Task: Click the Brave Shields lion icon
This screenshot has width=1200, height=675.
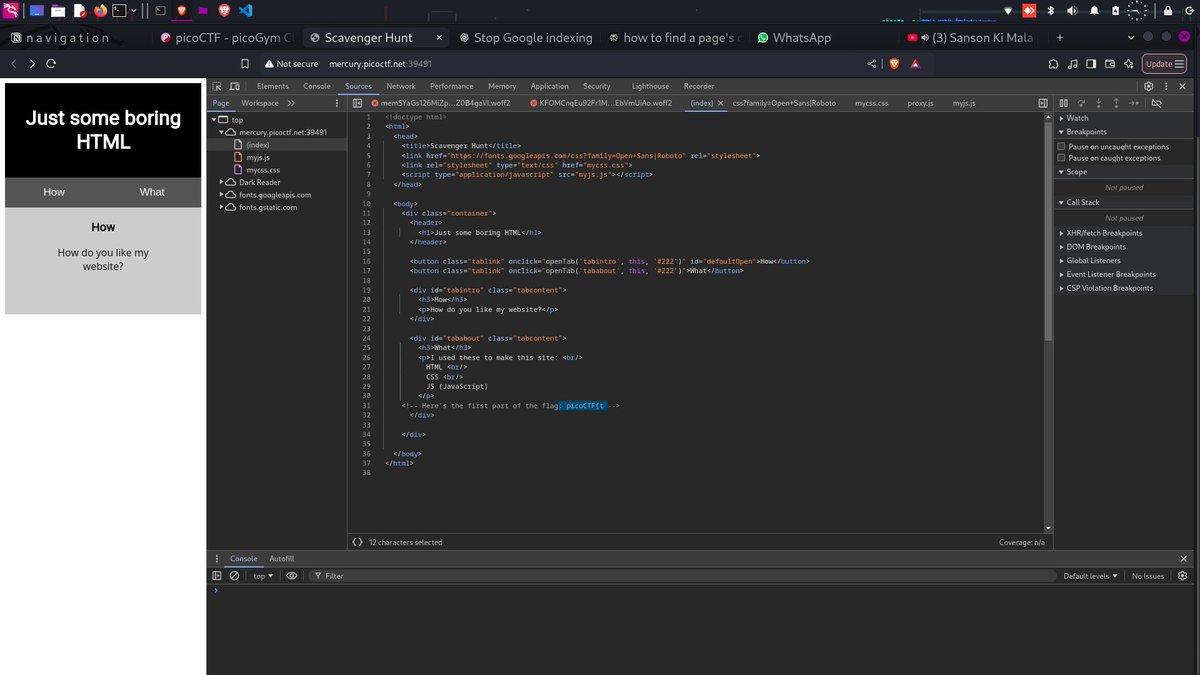Action: point(894,64)
